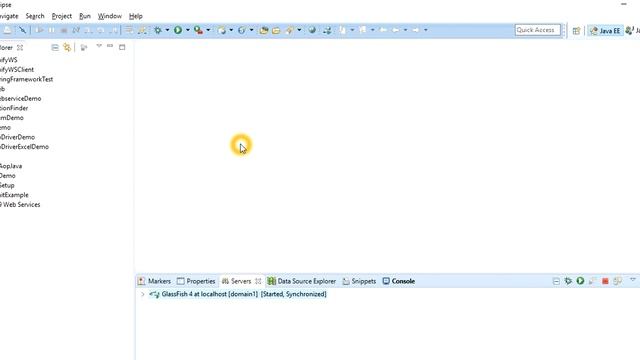Click the Search flashlight icon
This screenshot has height=360, width=640.
(x=290, y=30)
